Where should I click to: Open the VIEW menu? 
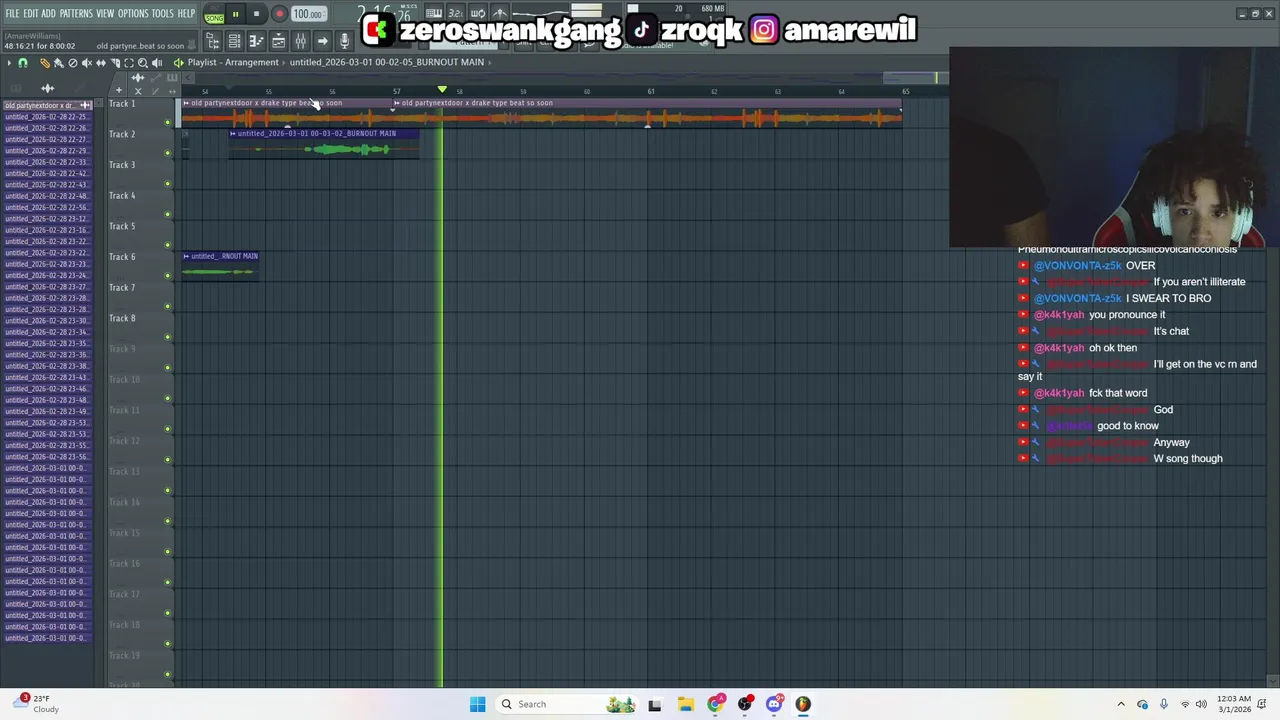(x=105, y=14)
